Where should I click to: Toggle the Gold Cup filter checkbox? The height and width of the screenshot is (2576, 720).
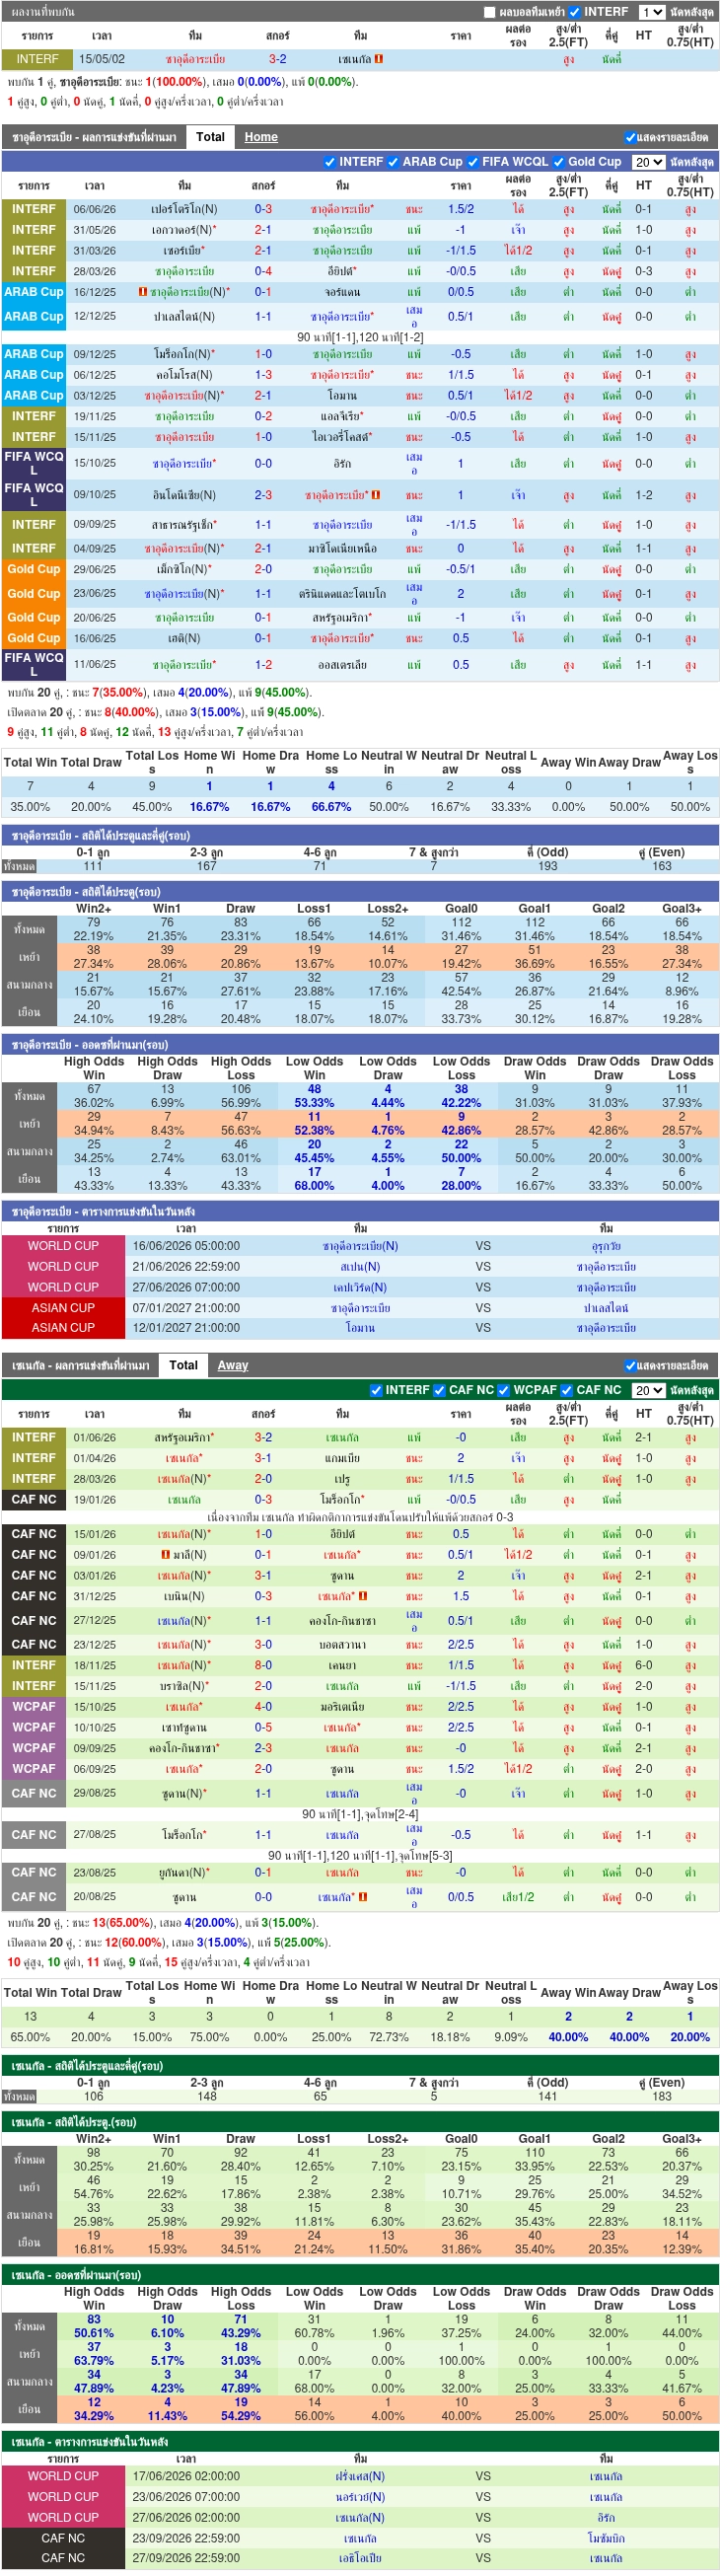click(559, 162)
